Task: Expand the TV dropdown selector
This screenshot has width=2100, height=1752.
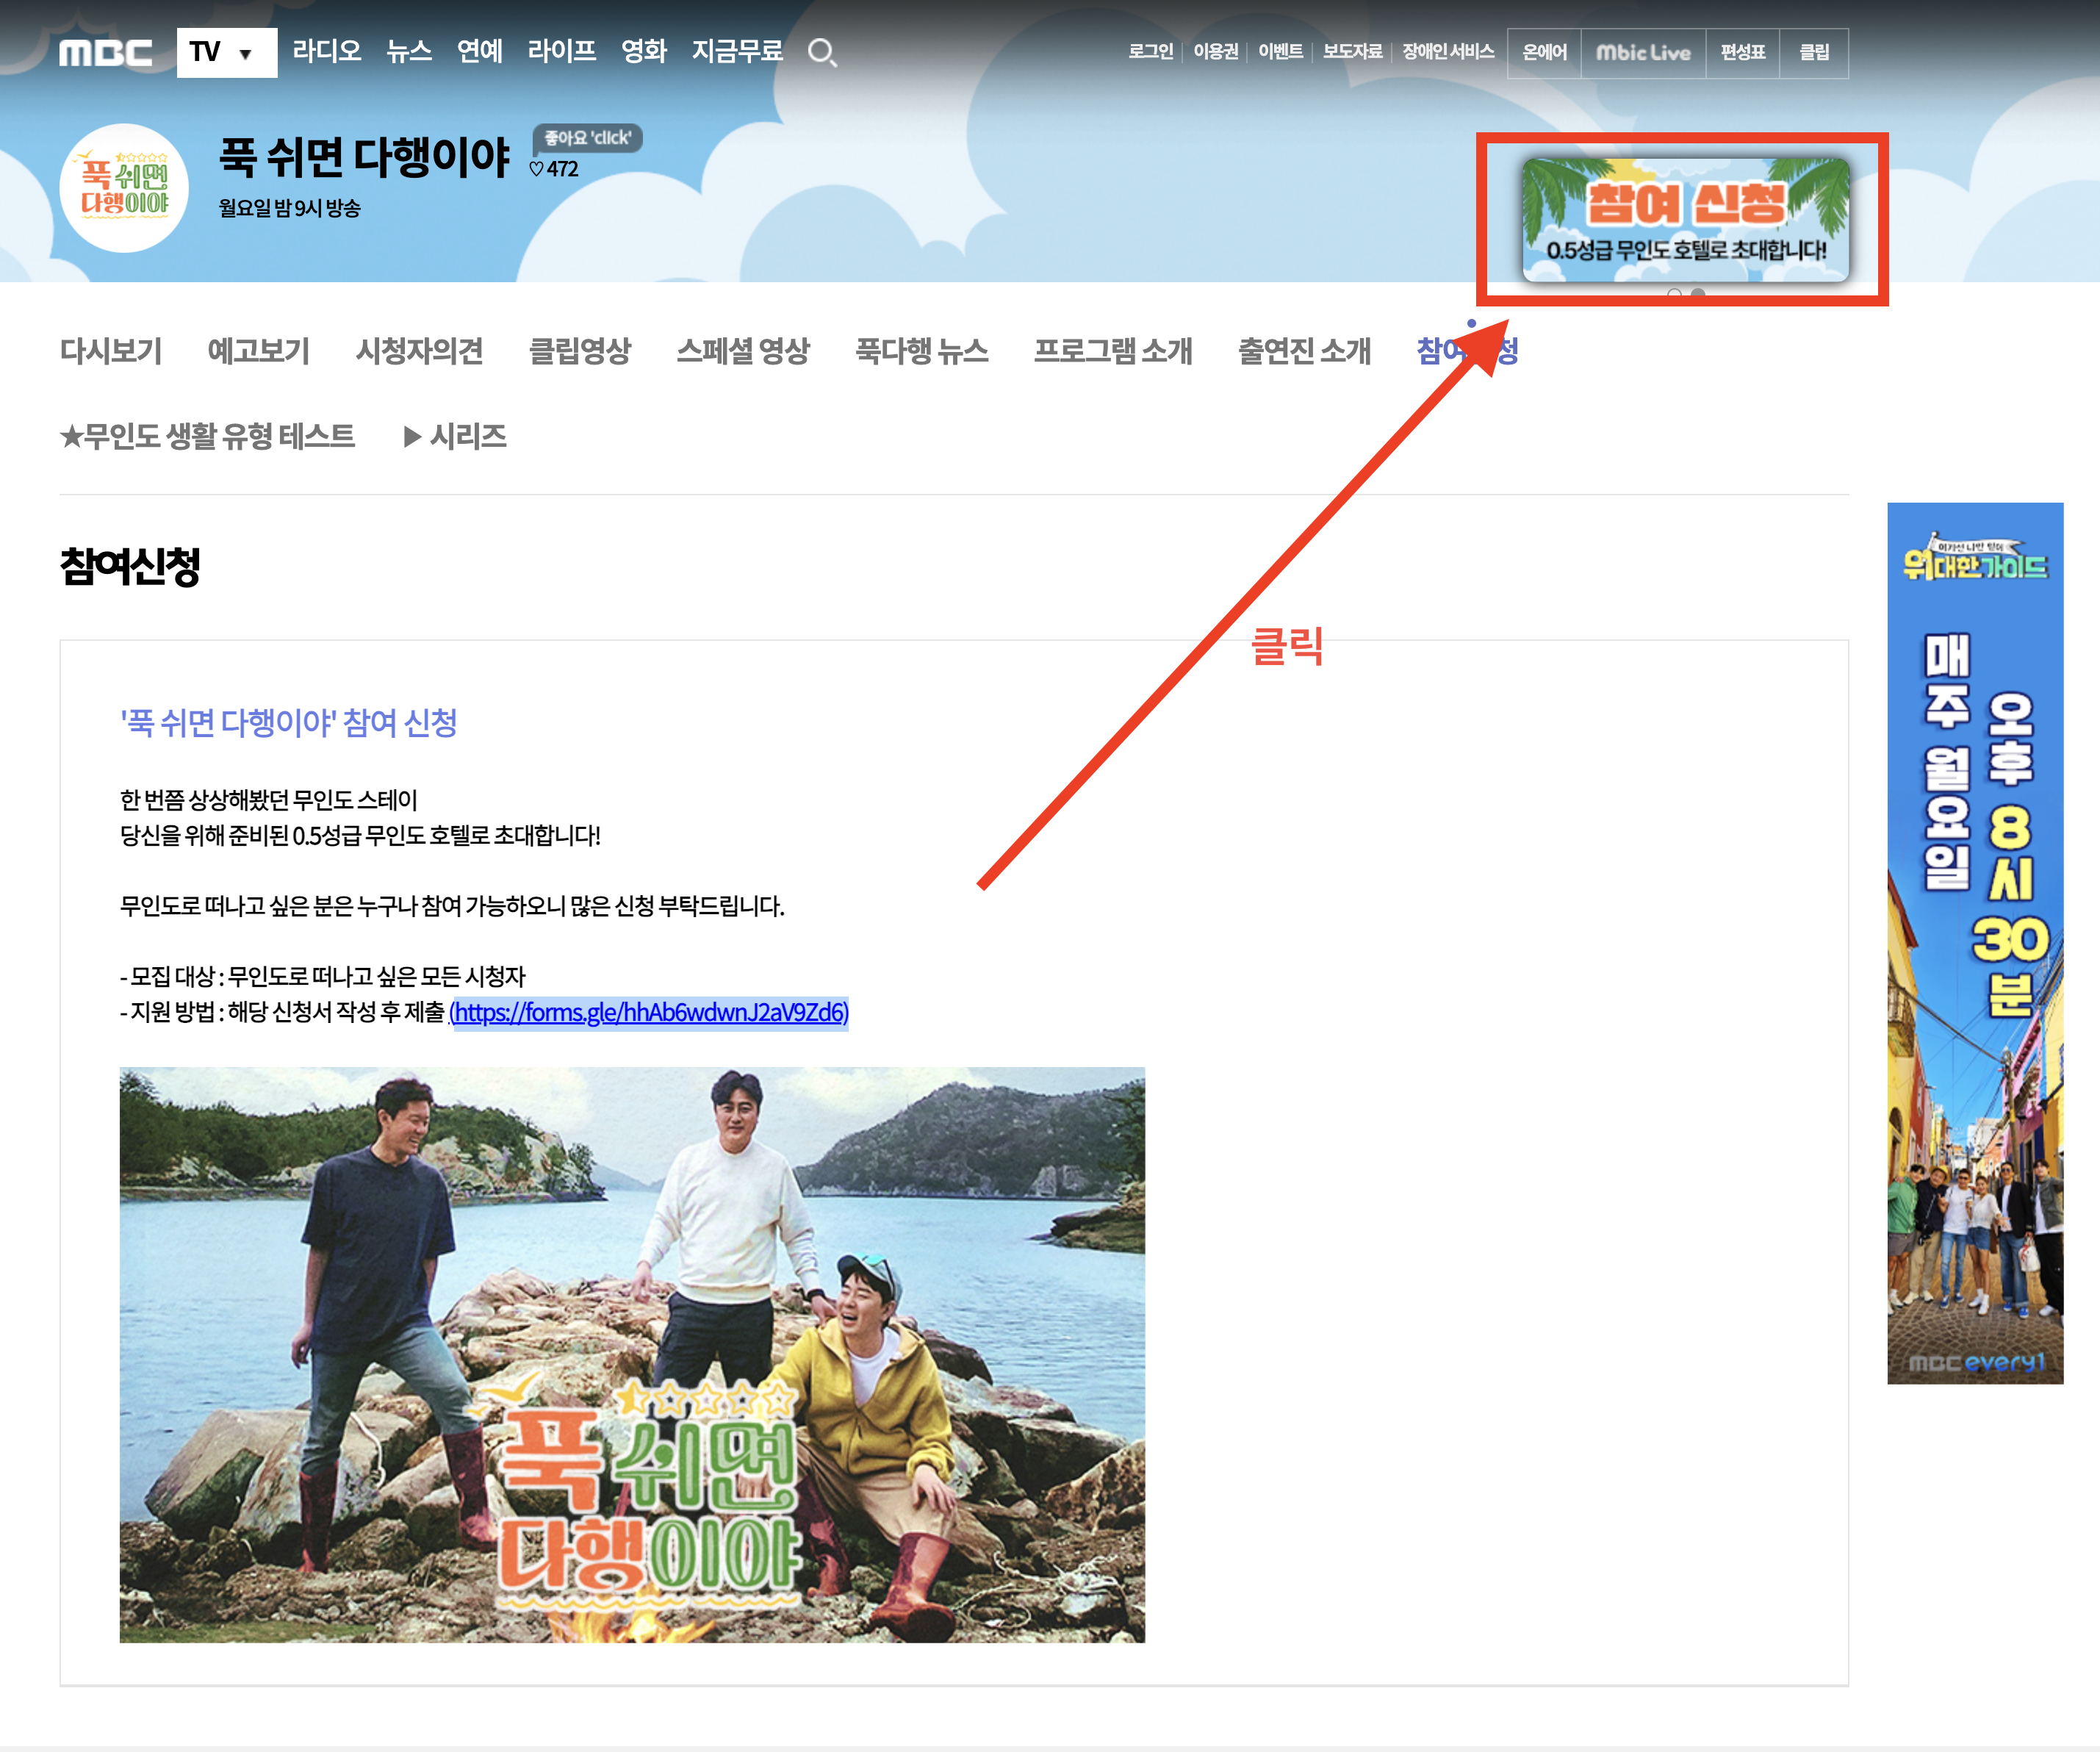Action: click(x=226, y=53)
